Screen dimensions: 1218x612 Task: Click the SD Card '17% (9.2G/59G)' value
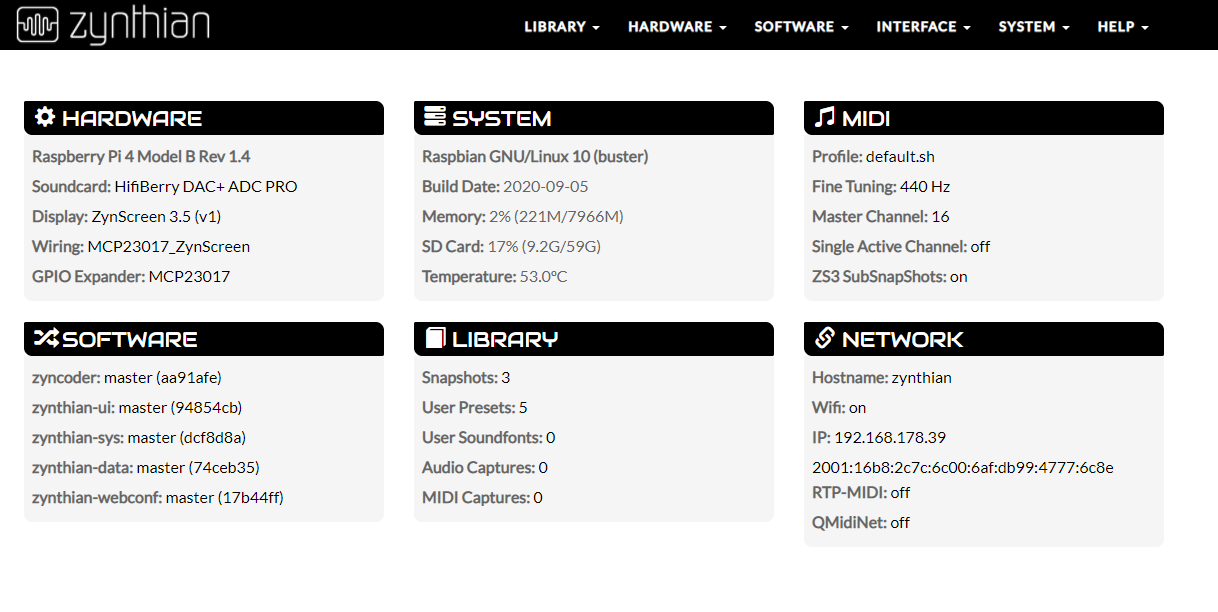coord(545,246)
